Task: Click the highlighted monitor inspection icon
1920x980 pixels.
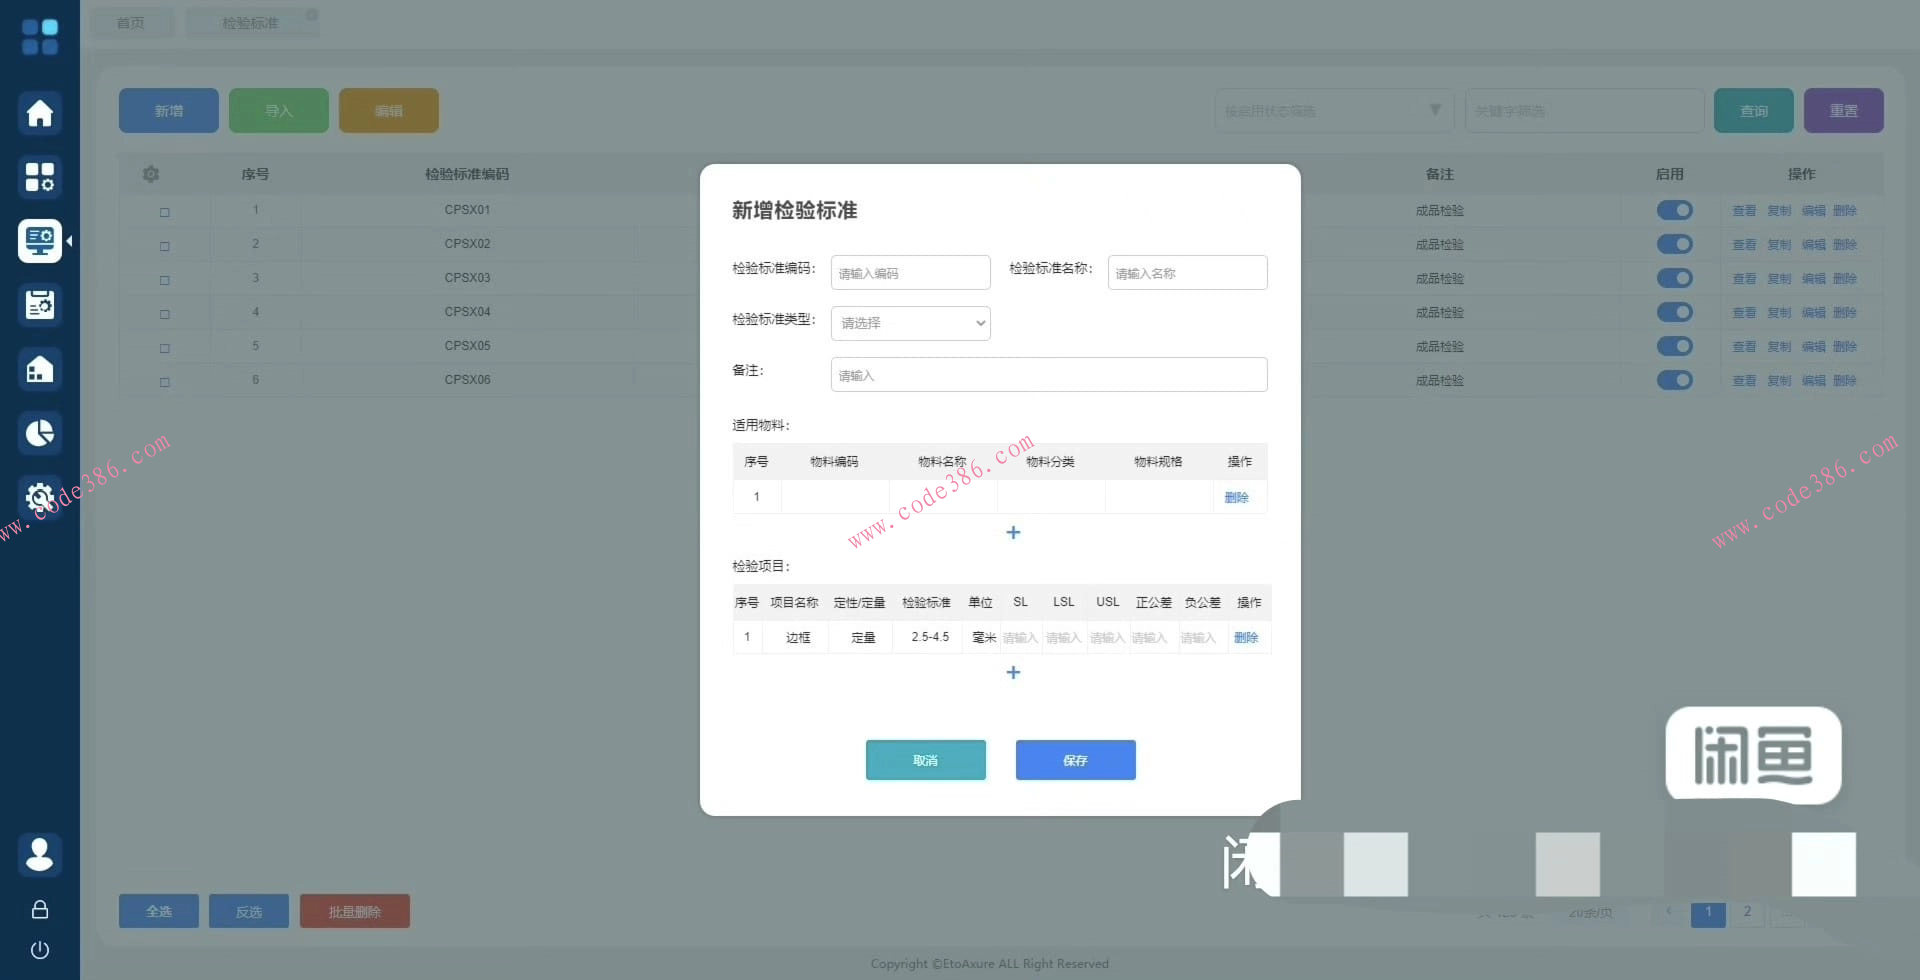Action: click(x=40, y=240)
